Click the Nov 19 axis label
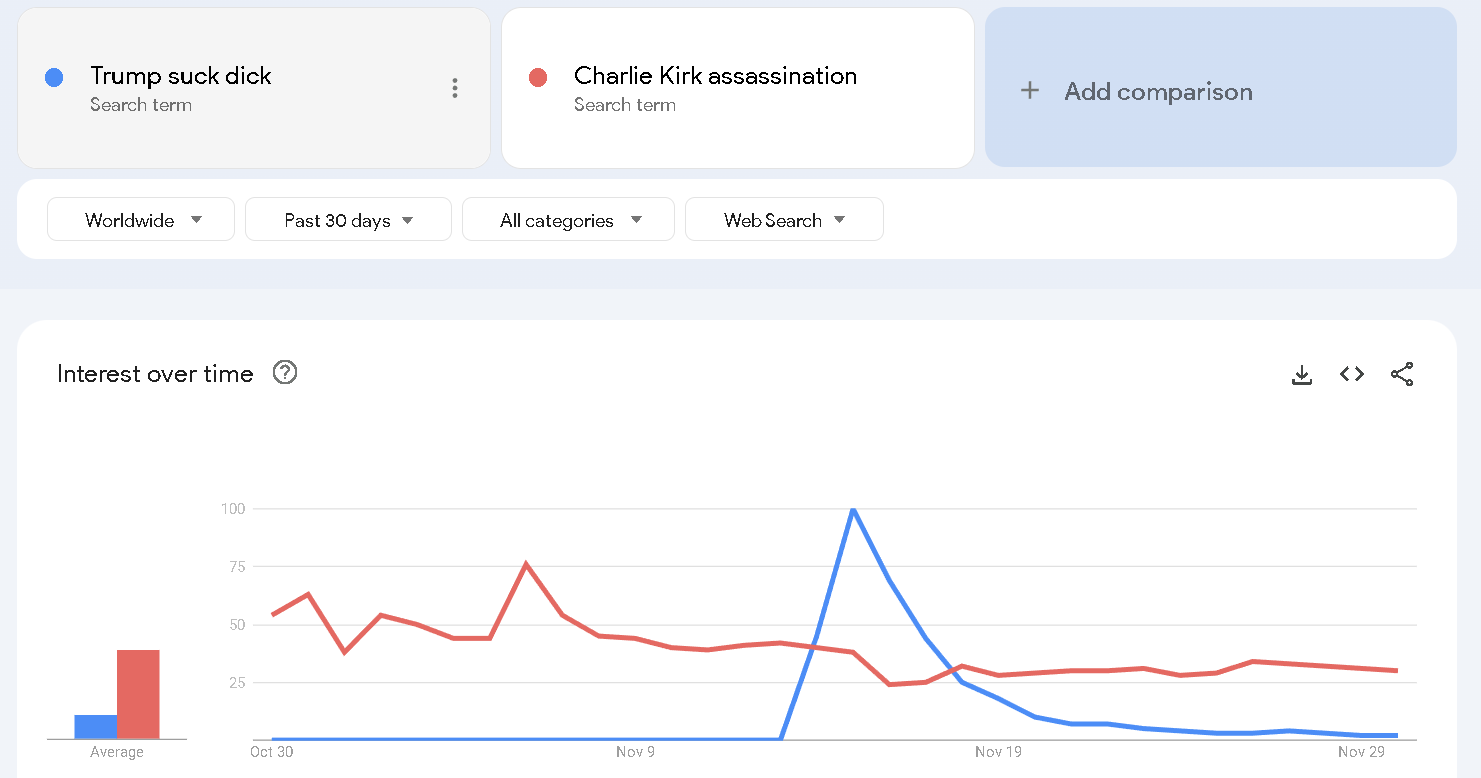1481x778 pixels. coord(998,752)
